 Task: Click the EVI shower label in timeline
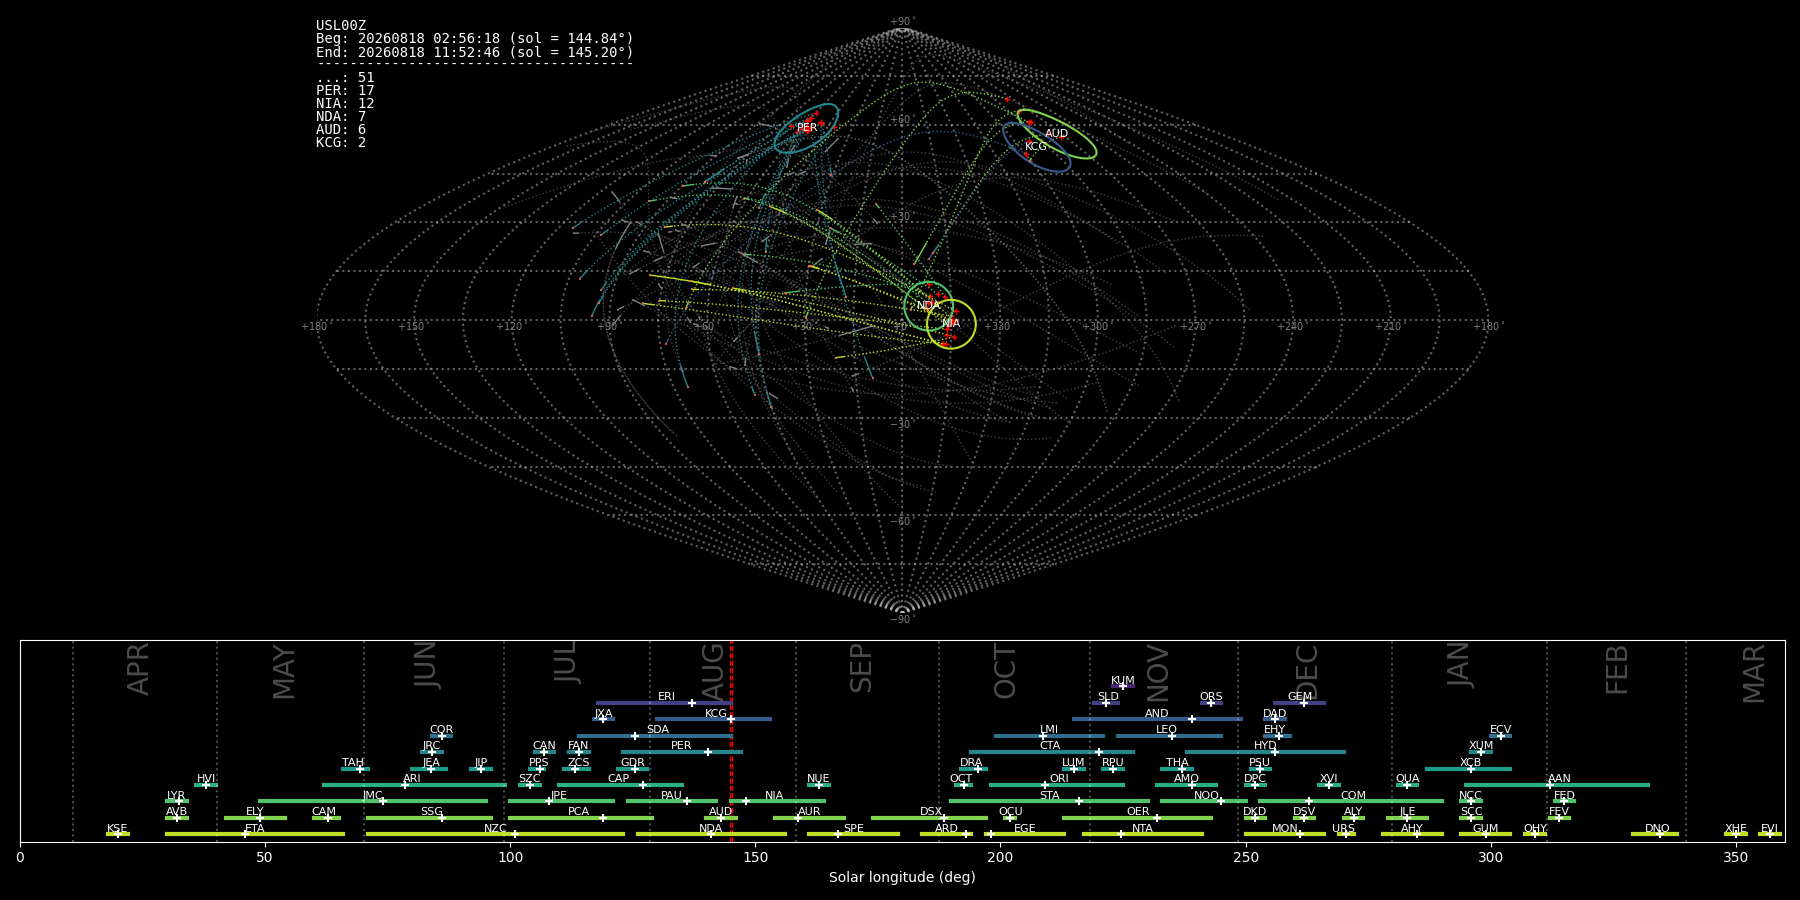tap(1769, 829)
